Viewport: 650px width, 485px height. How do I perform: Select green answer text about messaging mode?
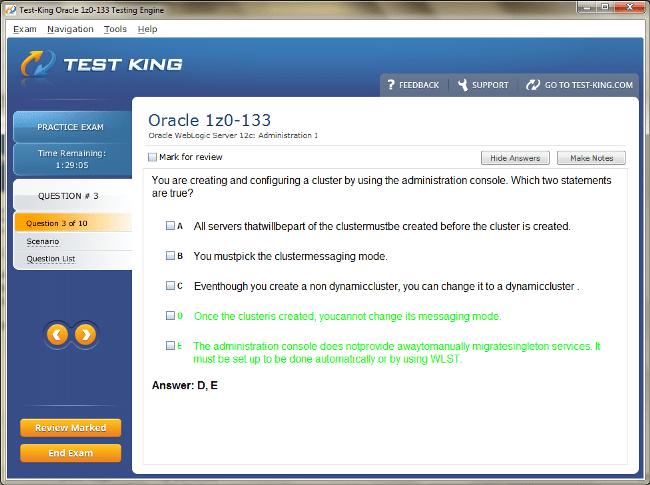347,316
